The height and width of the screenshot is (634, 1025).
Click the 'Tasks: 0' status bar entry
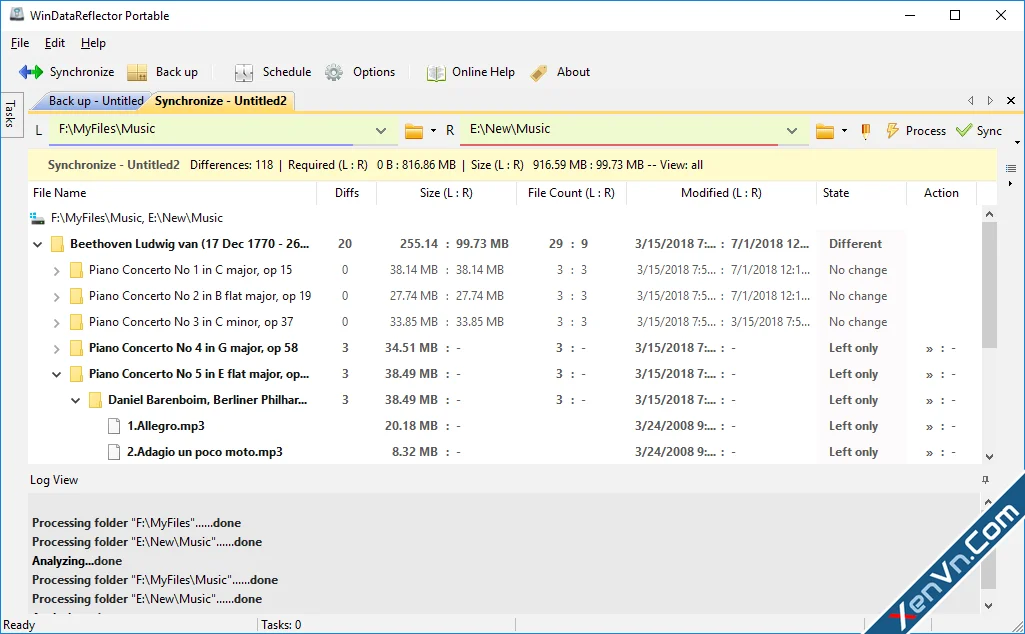(x=281, y=625)
